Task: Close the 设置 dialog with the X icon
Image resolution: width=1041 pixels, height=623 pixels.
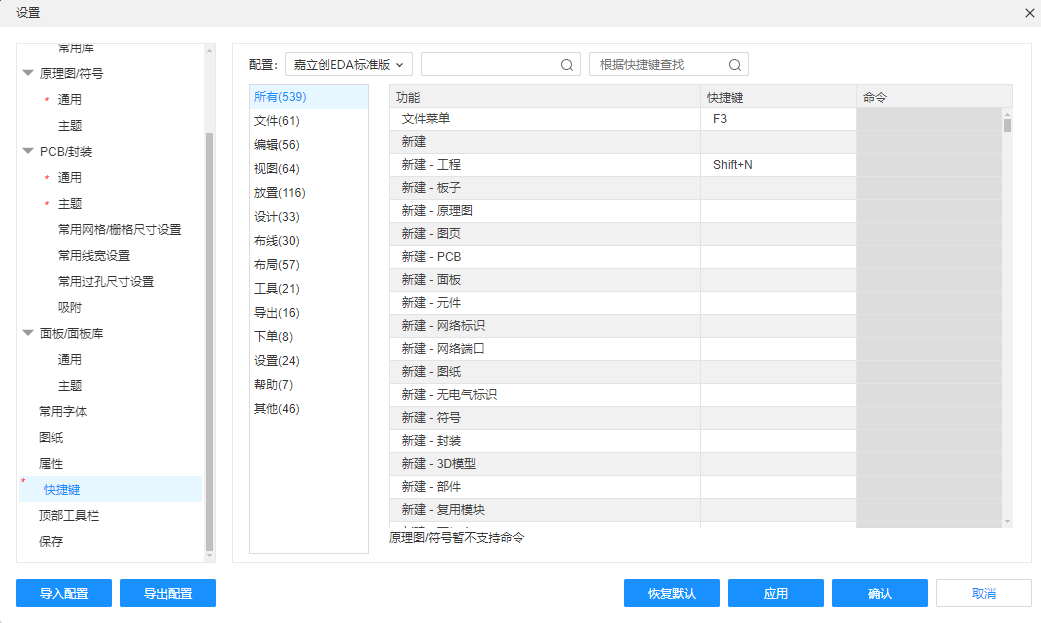Action: (x=1030, y=12)
